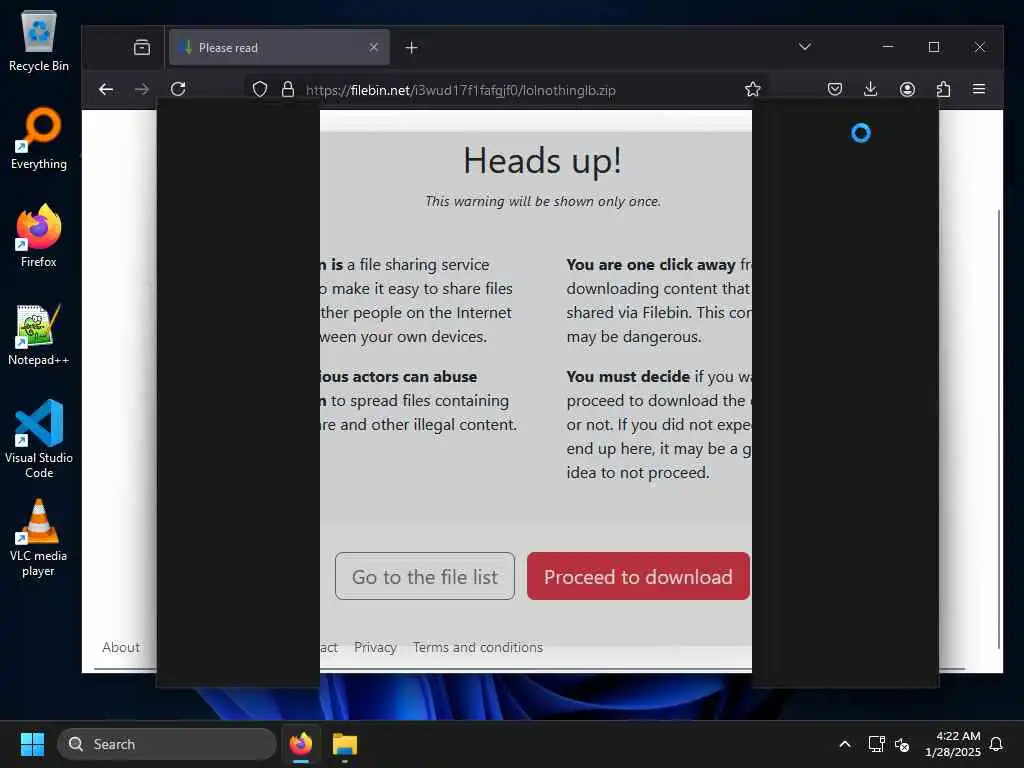Minimize the Firefox window
Screen dimensions: 1024x768
click(888, 47)
